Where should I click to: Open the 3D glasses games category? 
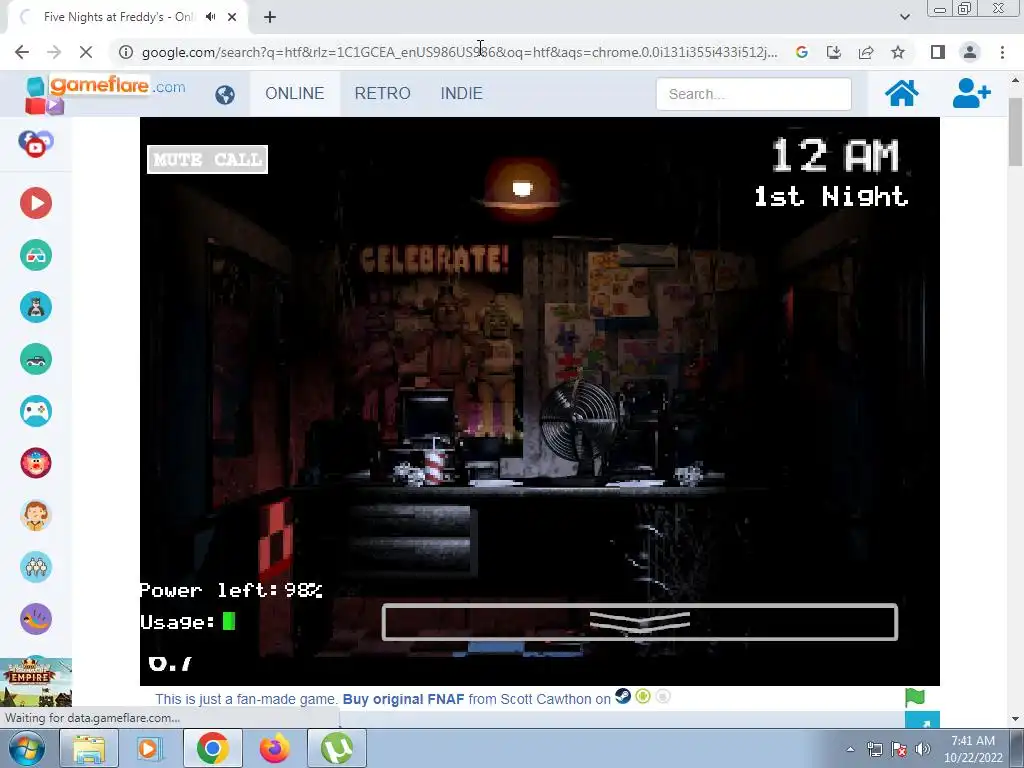tap(36, 255)
